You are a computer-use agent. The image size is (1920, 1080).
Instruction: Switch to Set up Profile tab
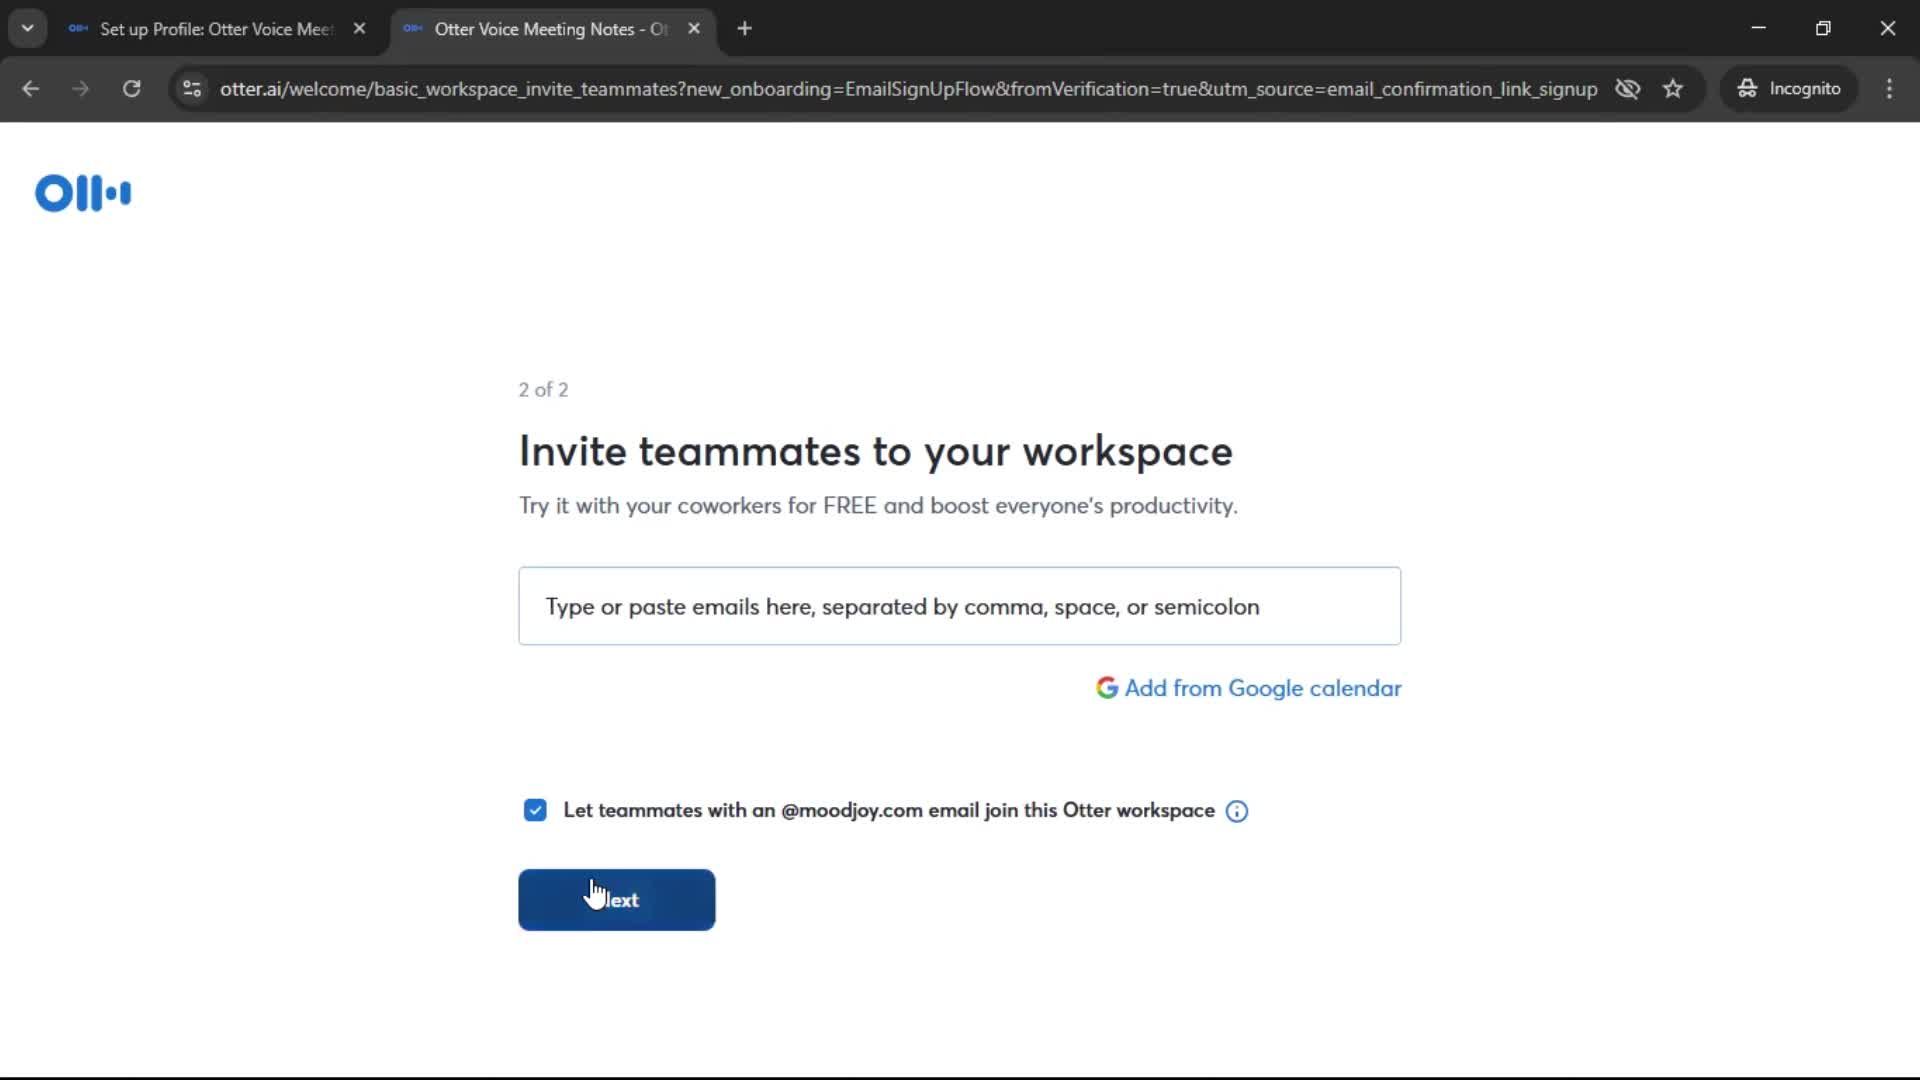click(215, 29)
